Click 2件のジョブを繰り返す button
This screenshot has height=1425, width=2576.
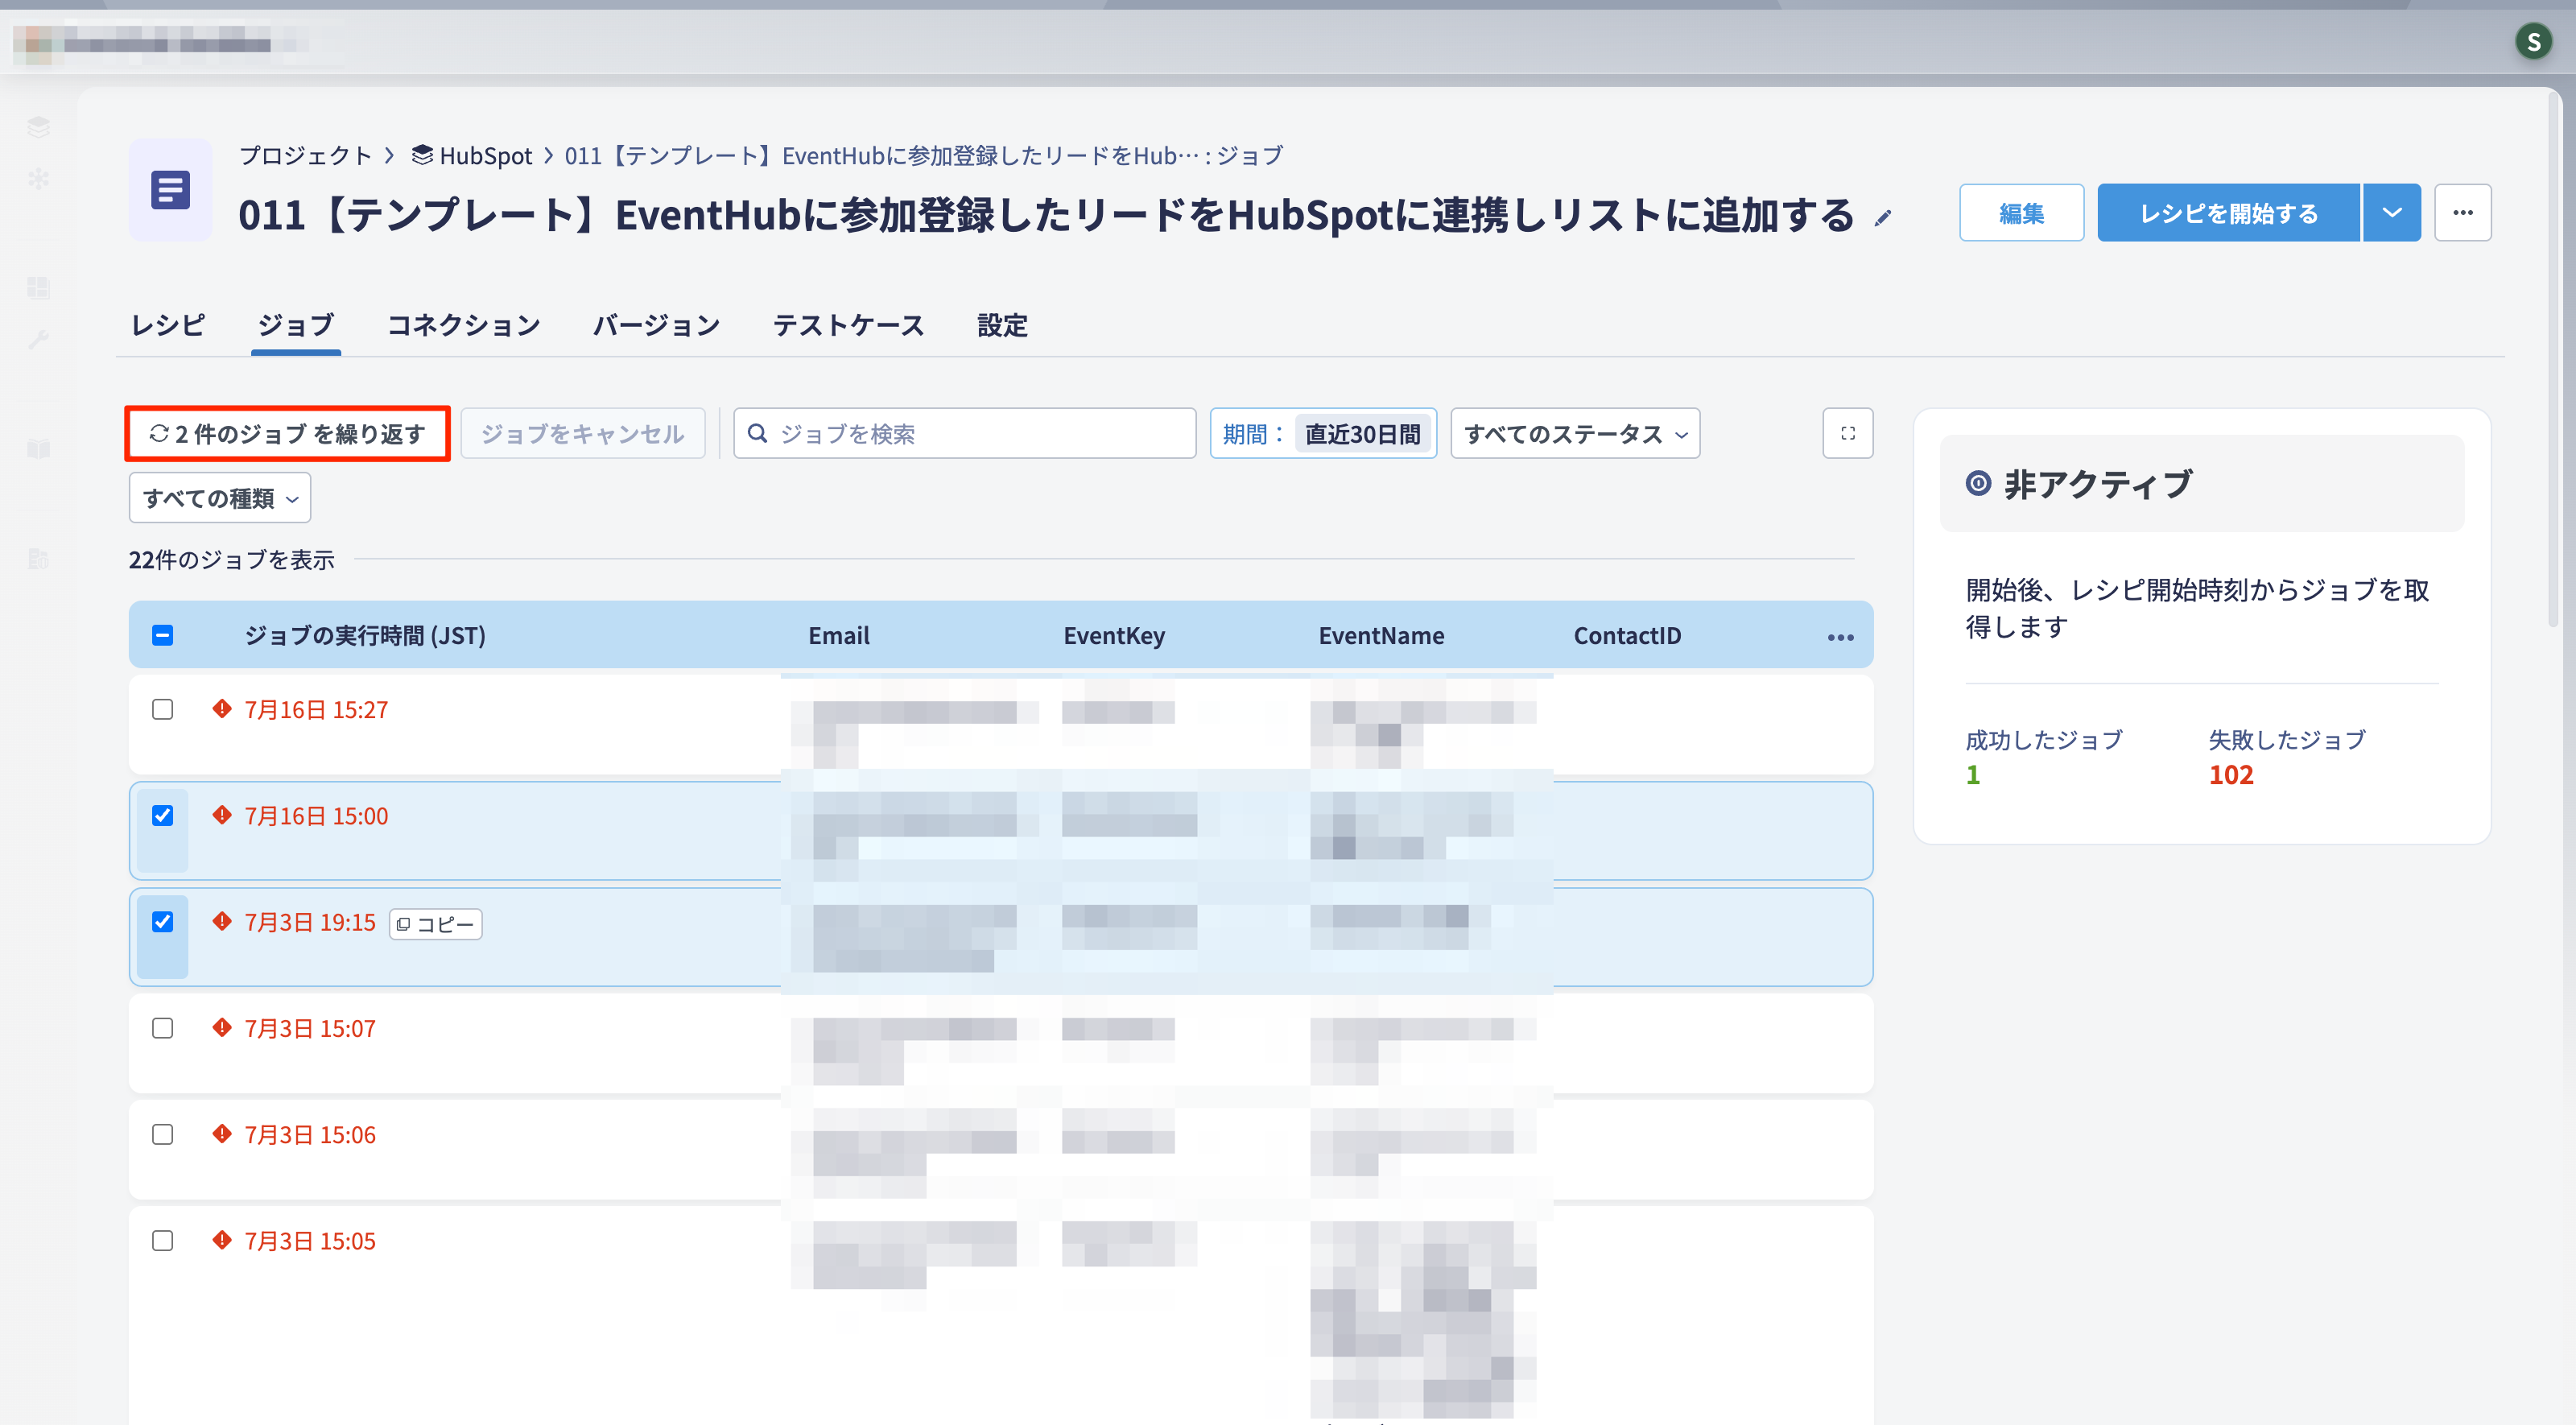(287, 433)
